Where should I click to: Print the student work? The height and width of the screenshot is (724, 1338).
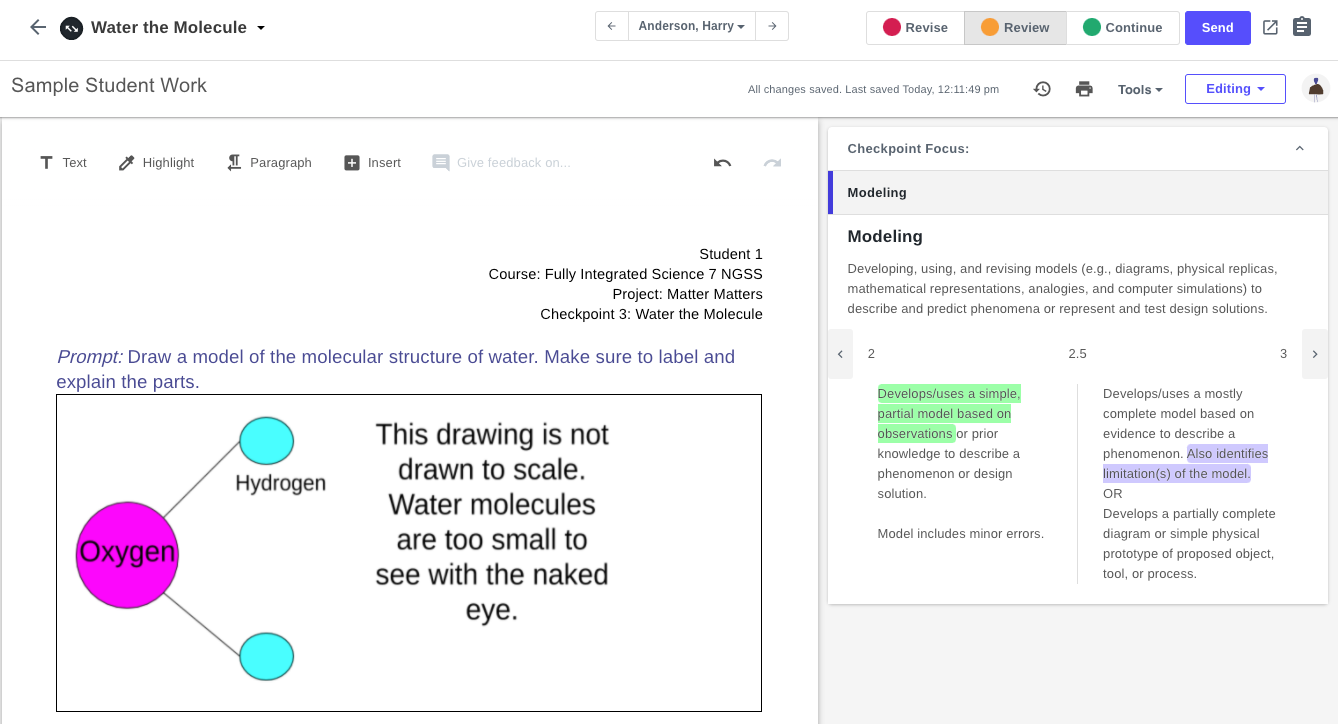click(x=1084, y=89)
